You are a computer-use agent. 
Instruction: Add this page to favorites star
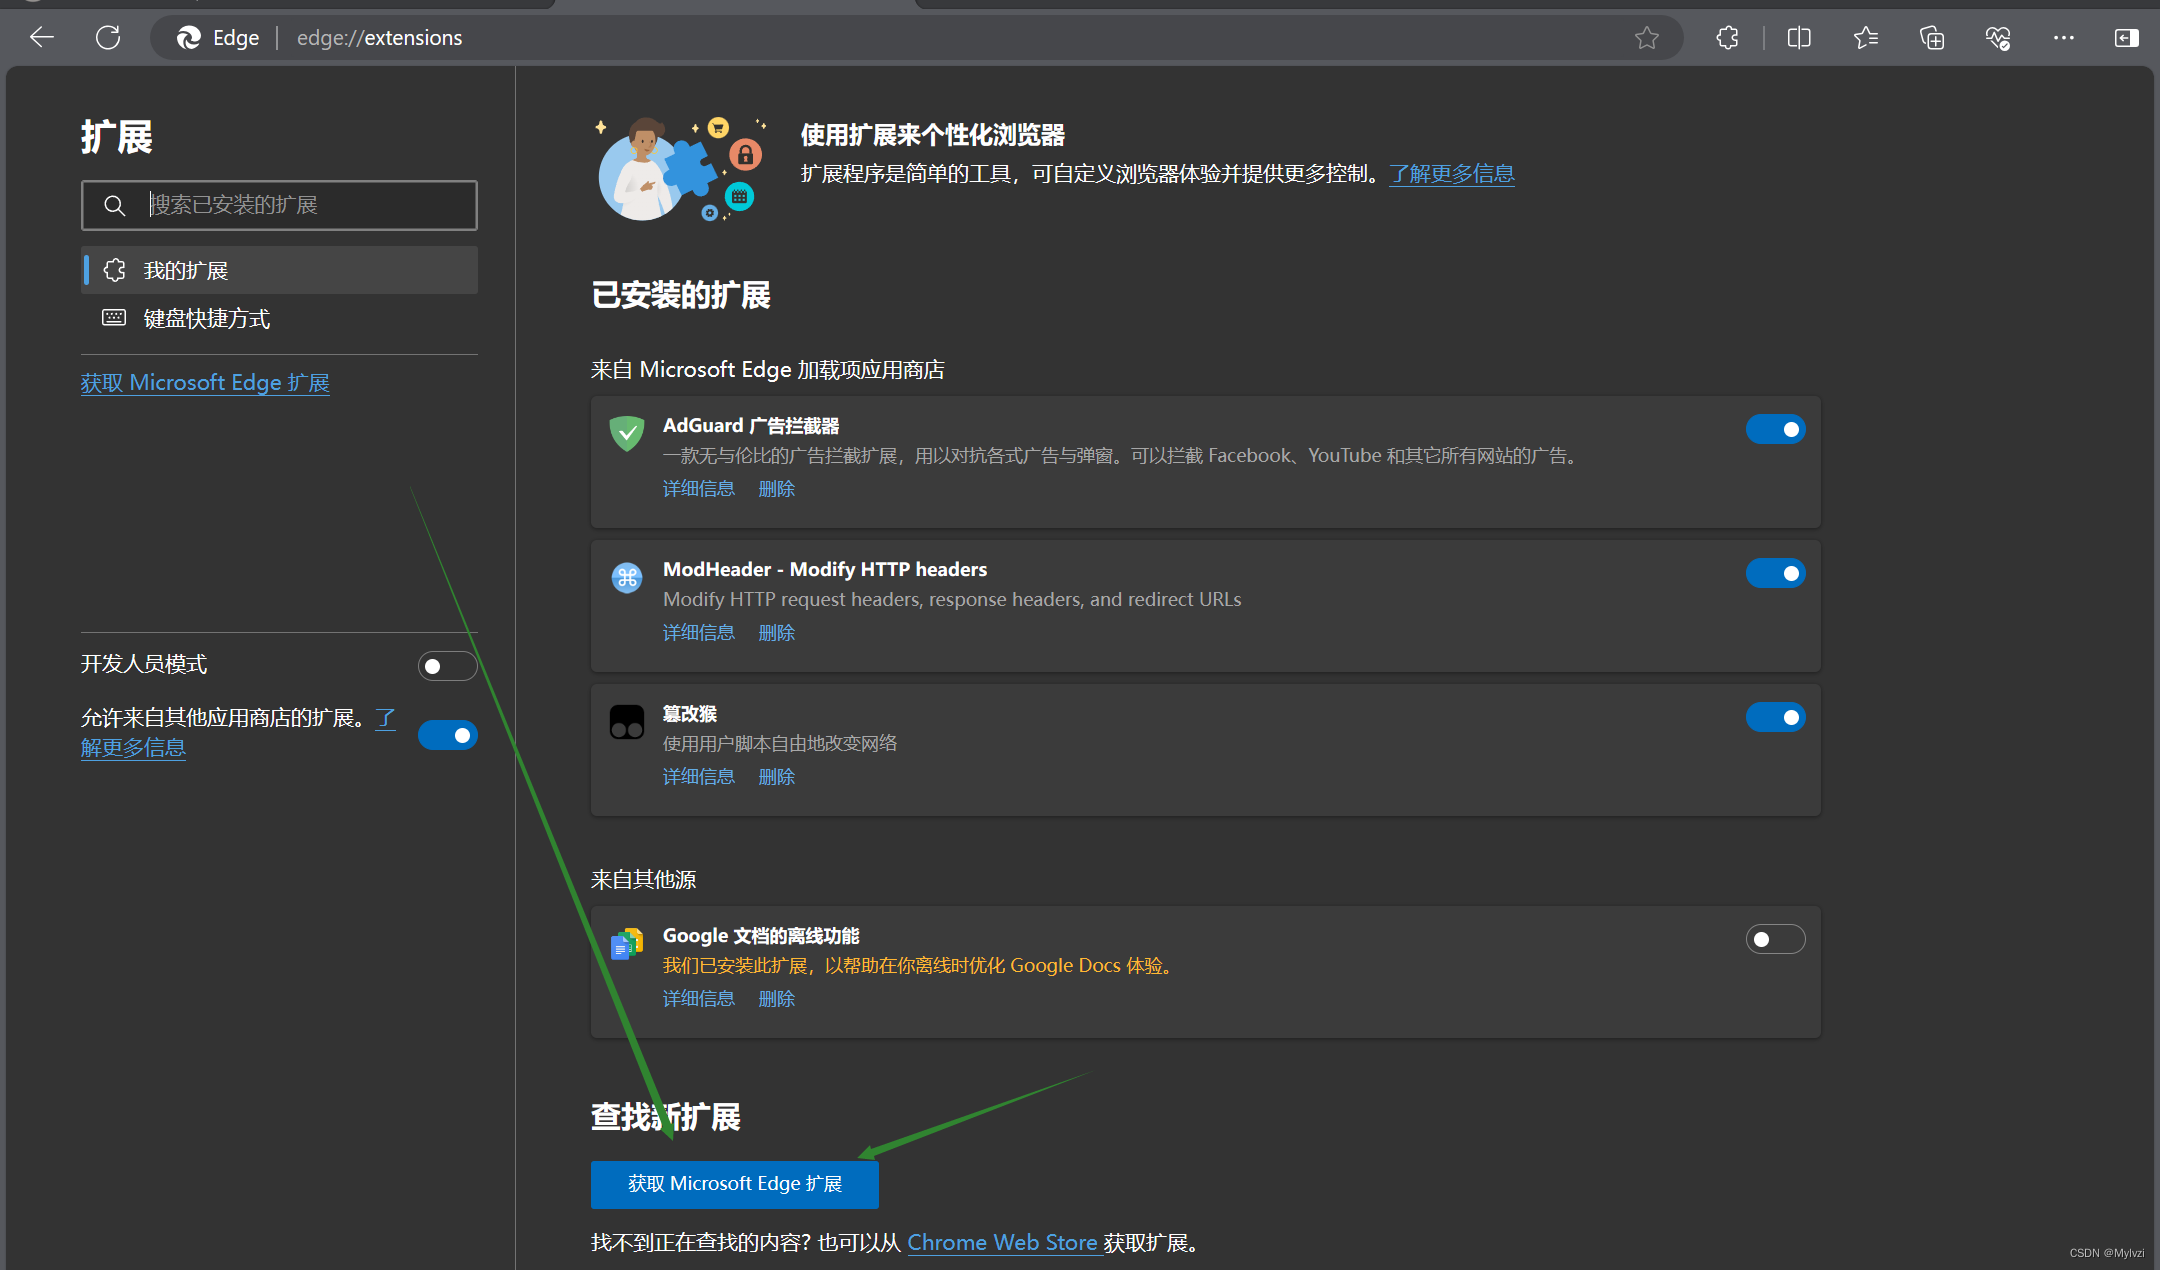point(1646,38)
